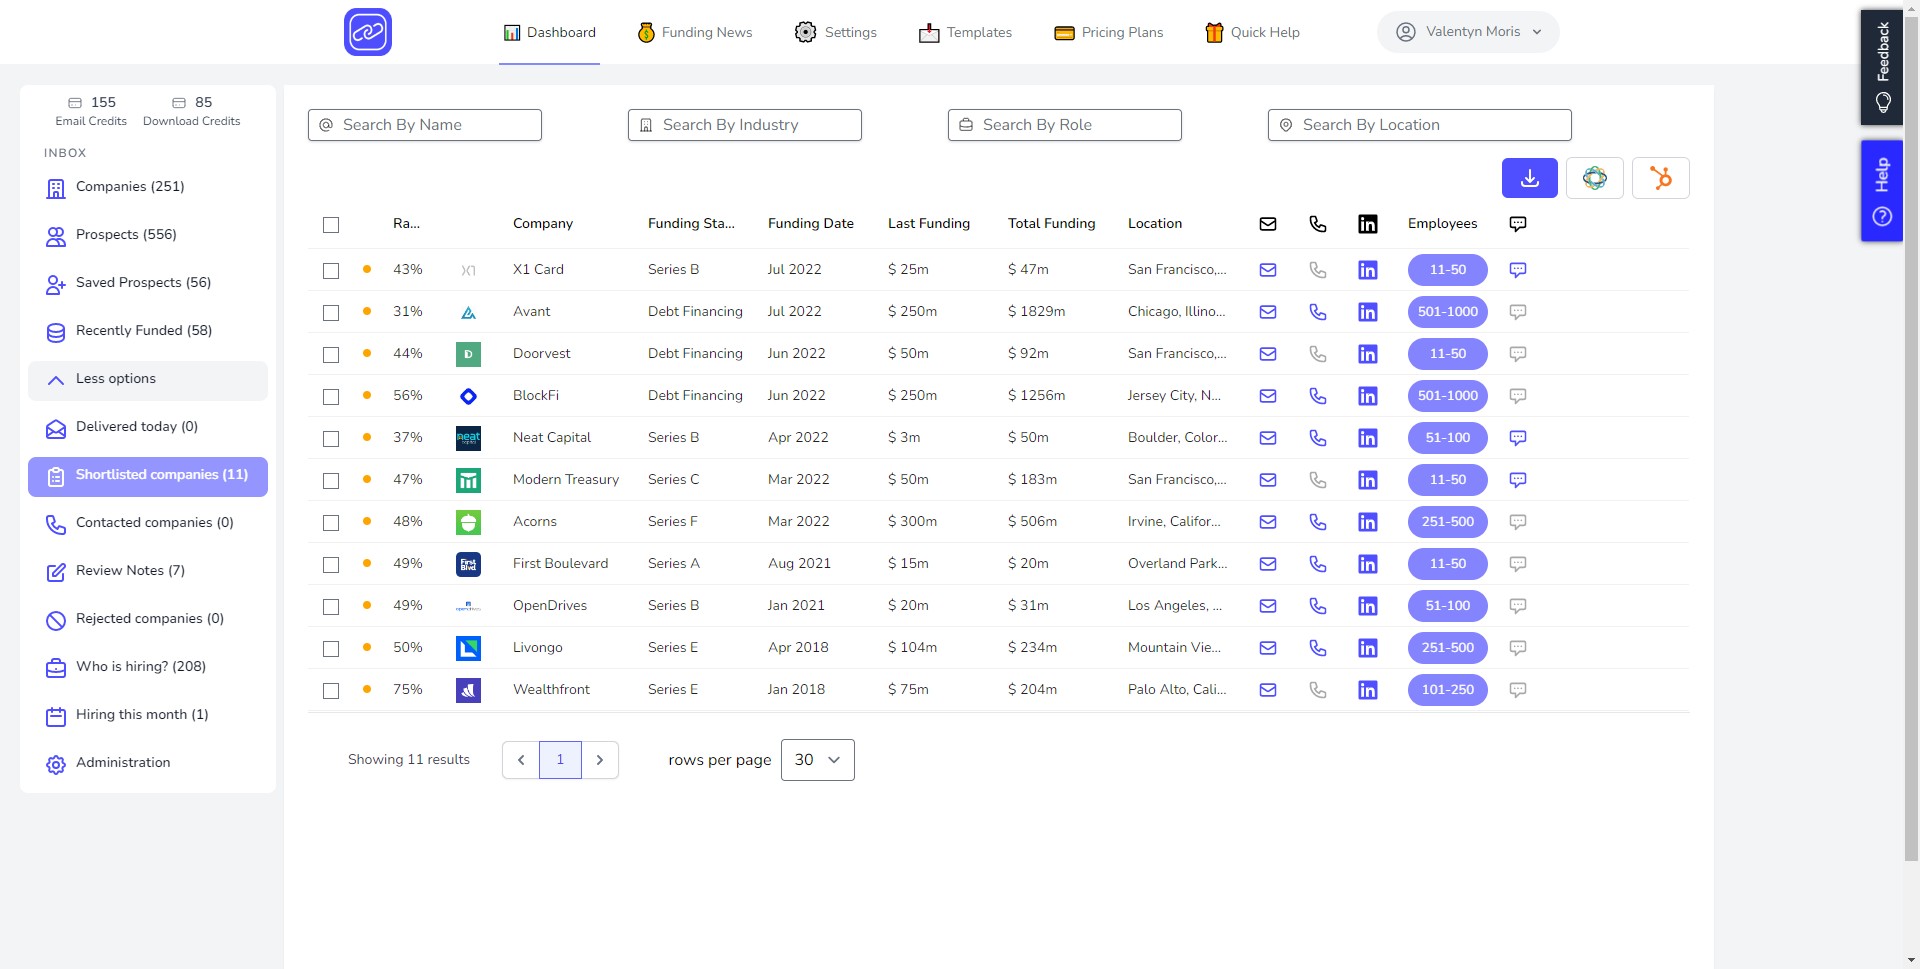This screenshot has width=1920, height=969.
Task: Open the Templates tab
Action: 965,32
